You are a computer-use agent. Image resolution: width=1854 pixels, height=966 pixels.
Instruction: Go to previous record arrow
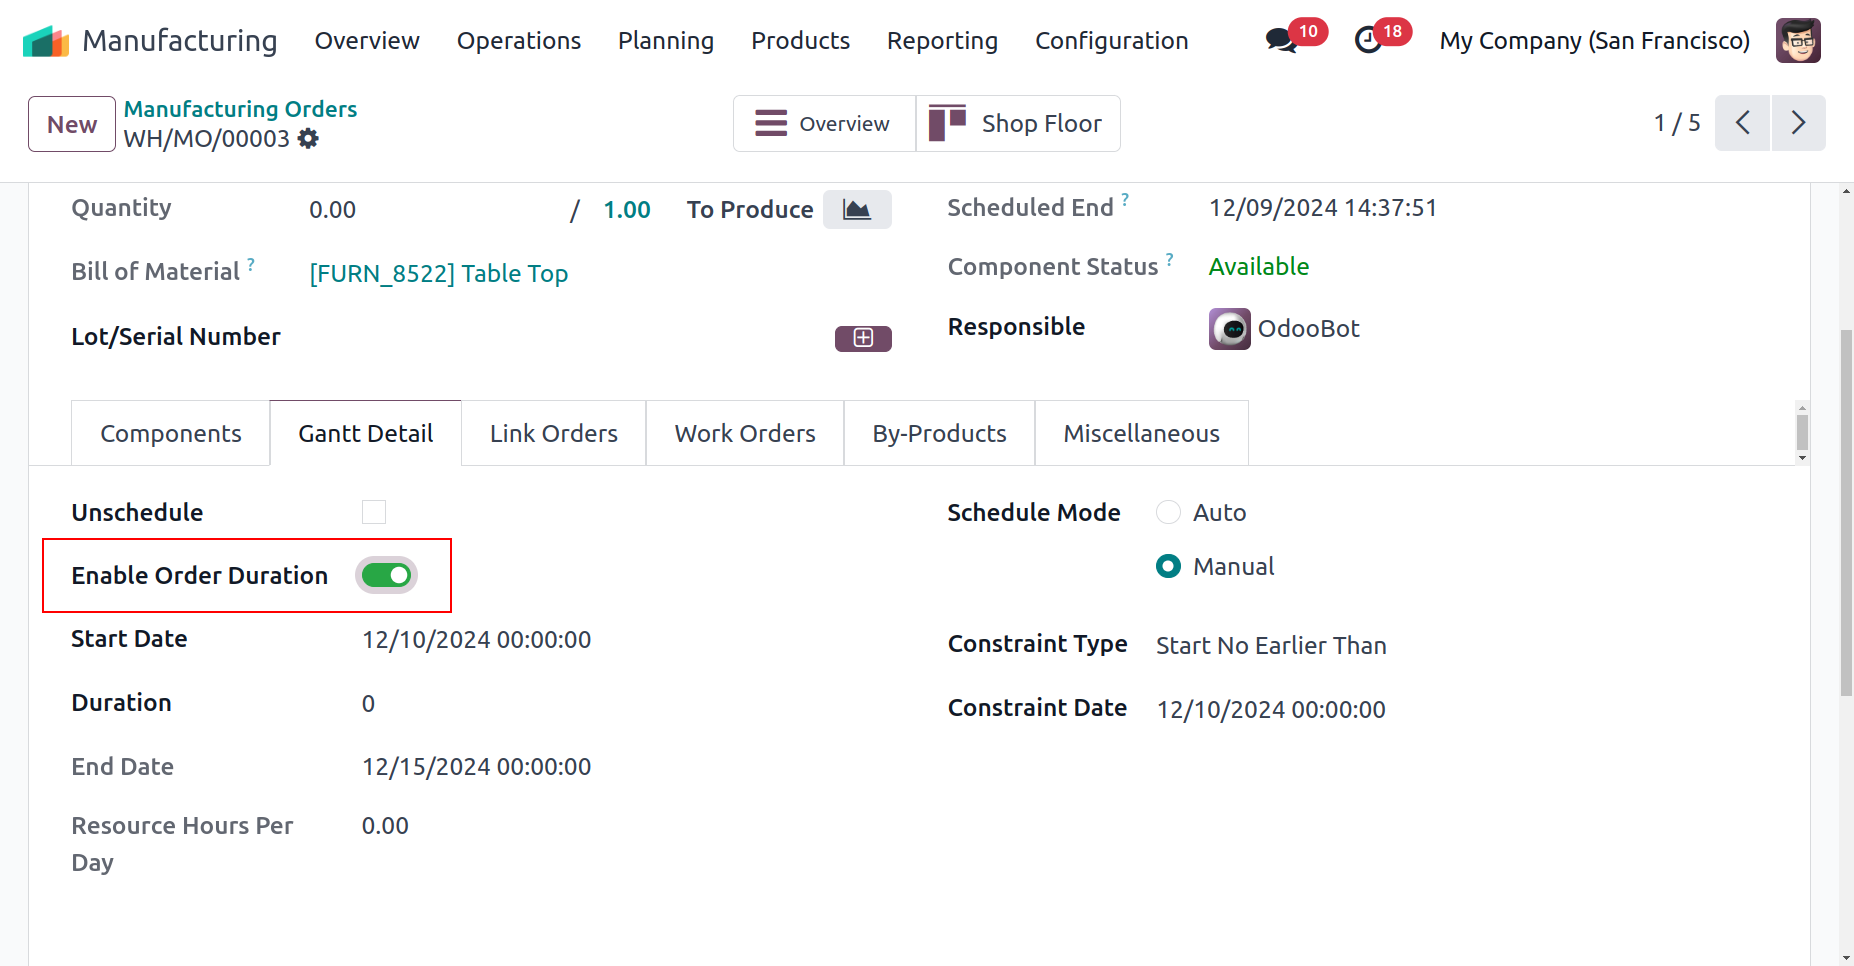[1742, 123]
